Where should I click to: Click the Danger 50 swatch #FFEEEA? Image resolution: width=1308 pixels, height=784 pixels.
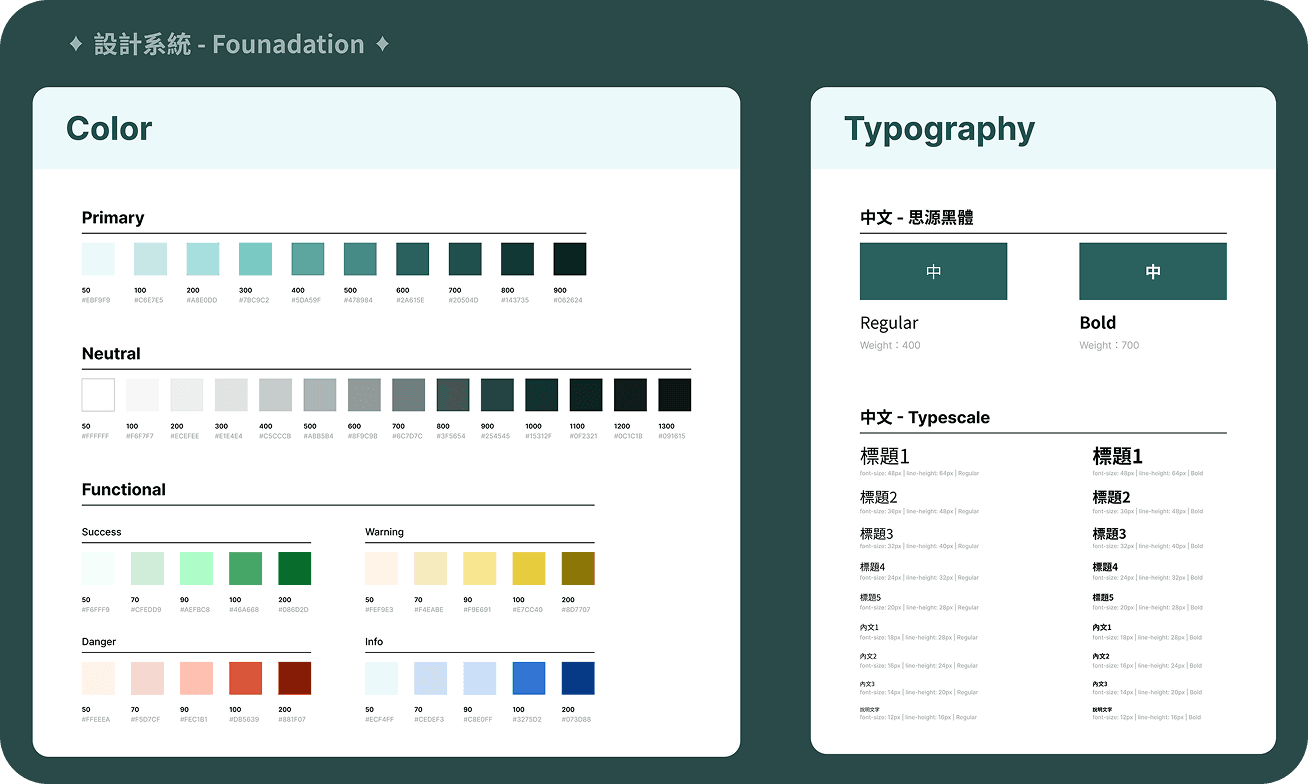click(x=98, y=678)
